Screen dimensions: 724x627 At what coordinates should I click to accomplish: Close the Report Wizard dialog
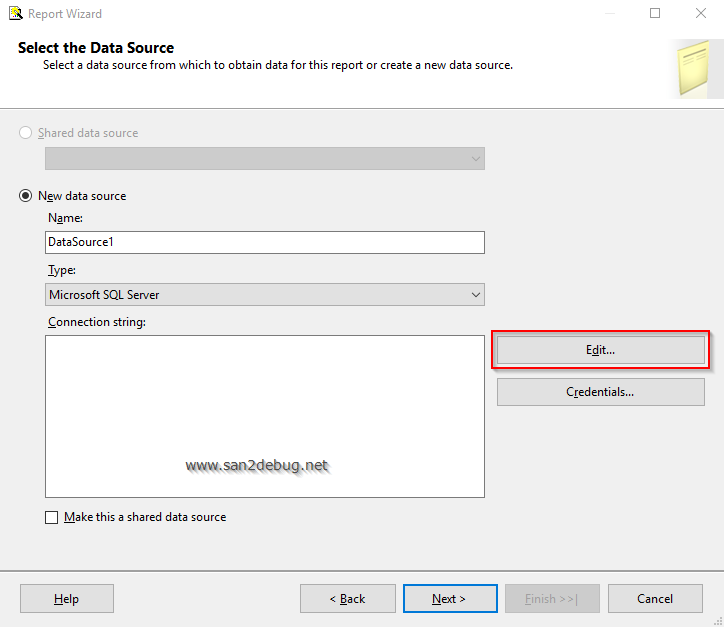click(x=701, y=14)
